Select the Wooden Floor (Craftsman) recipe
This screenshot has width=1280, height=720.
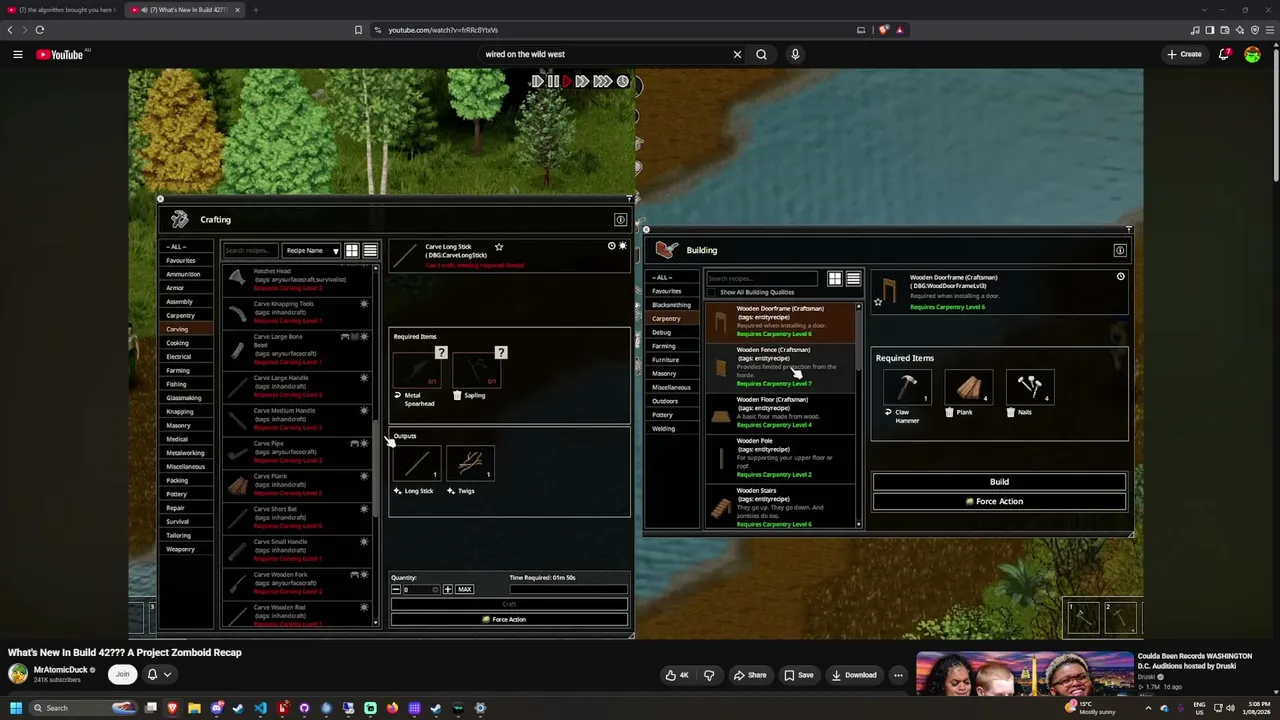point(781,413)
